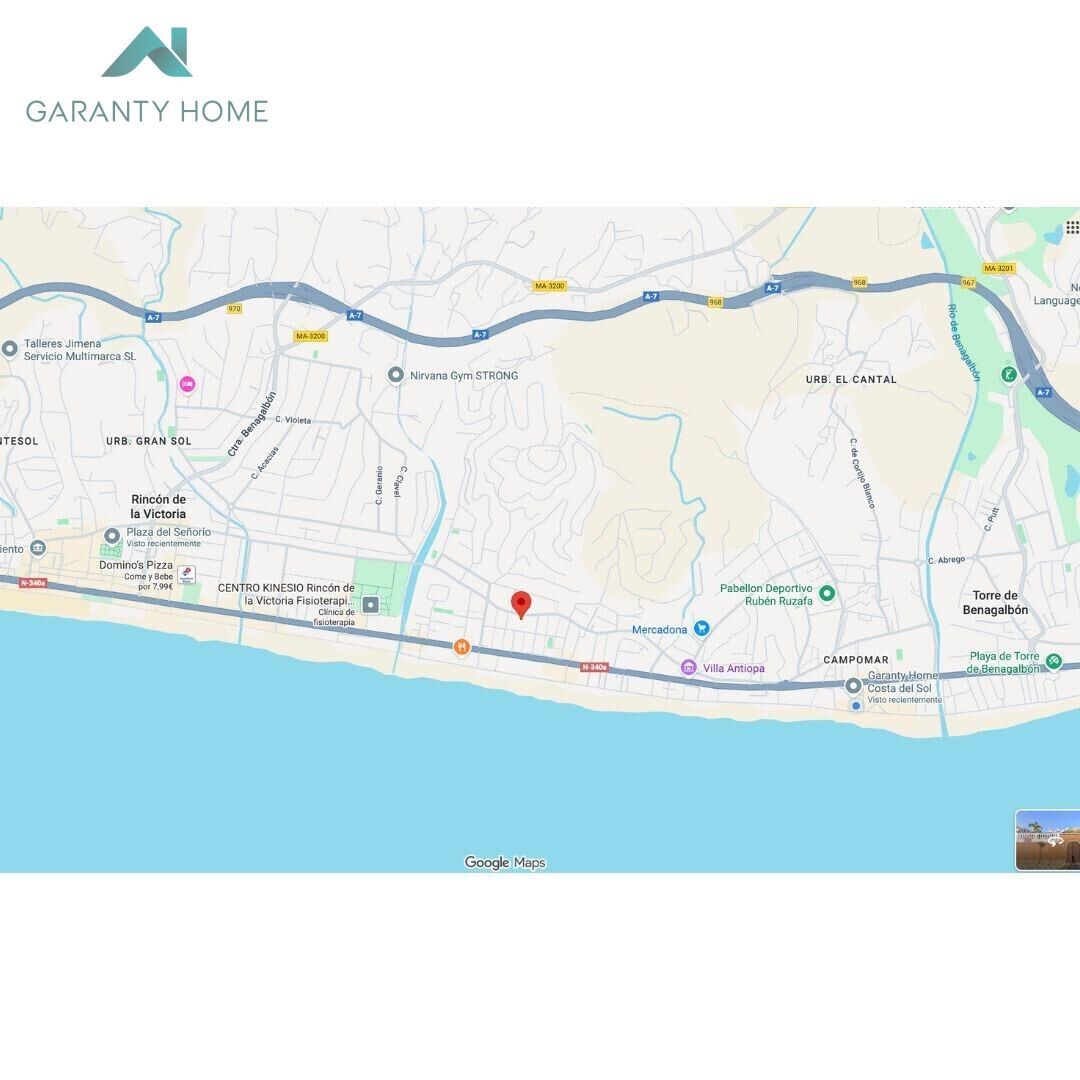Click the Domino's Pizza logo marker

click(186, 574)
